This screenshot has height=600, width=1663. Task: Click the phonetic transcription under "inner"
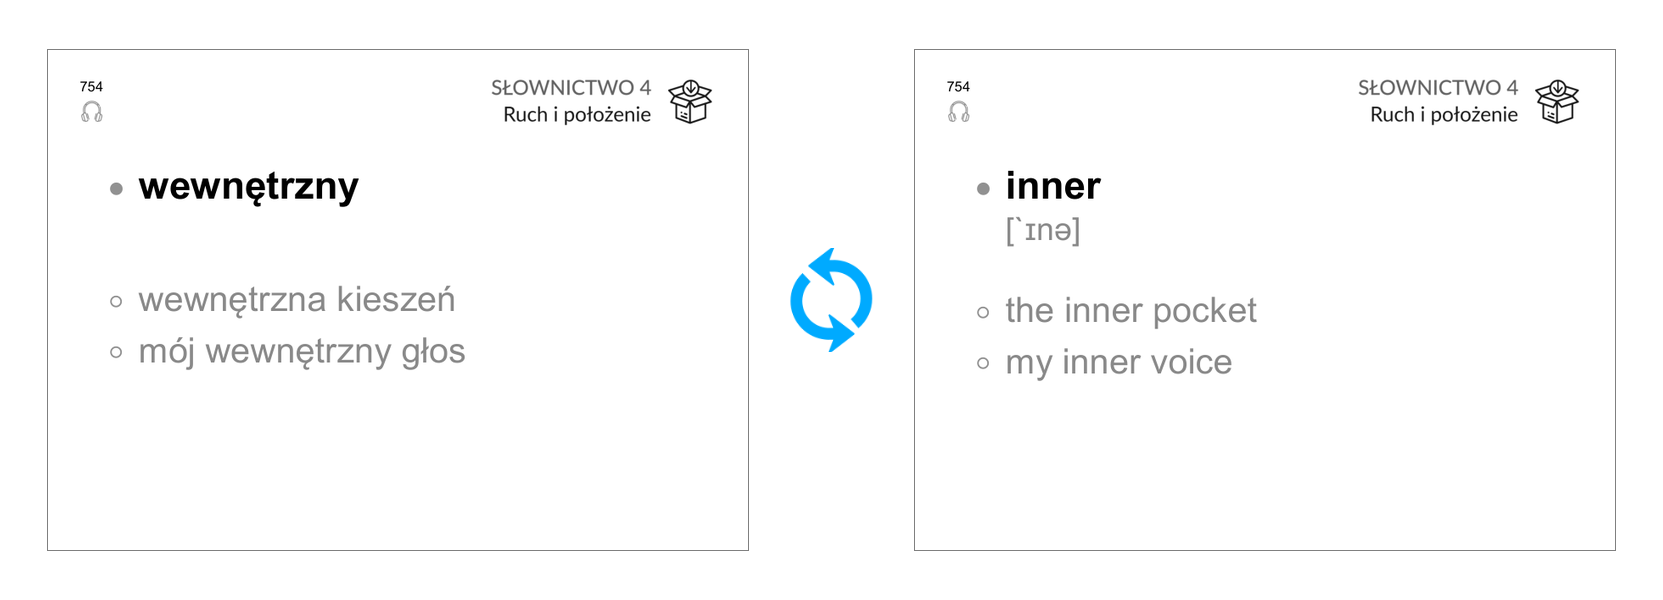(1043, 231)
